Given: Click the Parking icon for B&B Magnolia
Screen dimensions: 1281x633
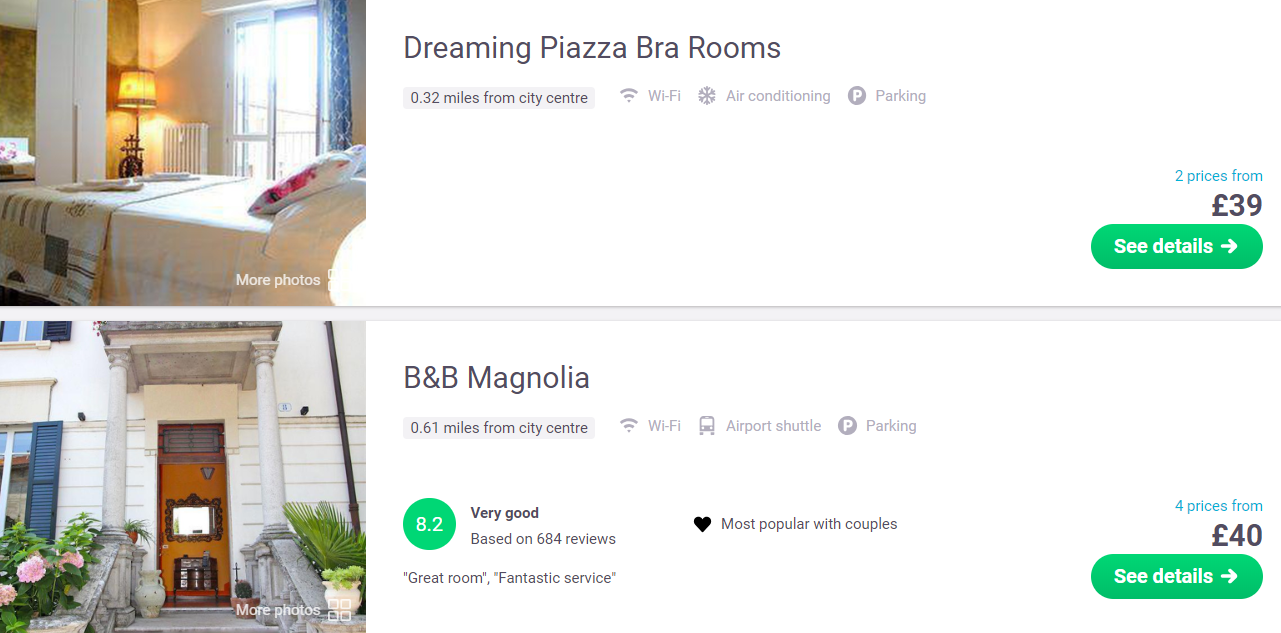Looking at the screenshot, I should tap(847, 426).
